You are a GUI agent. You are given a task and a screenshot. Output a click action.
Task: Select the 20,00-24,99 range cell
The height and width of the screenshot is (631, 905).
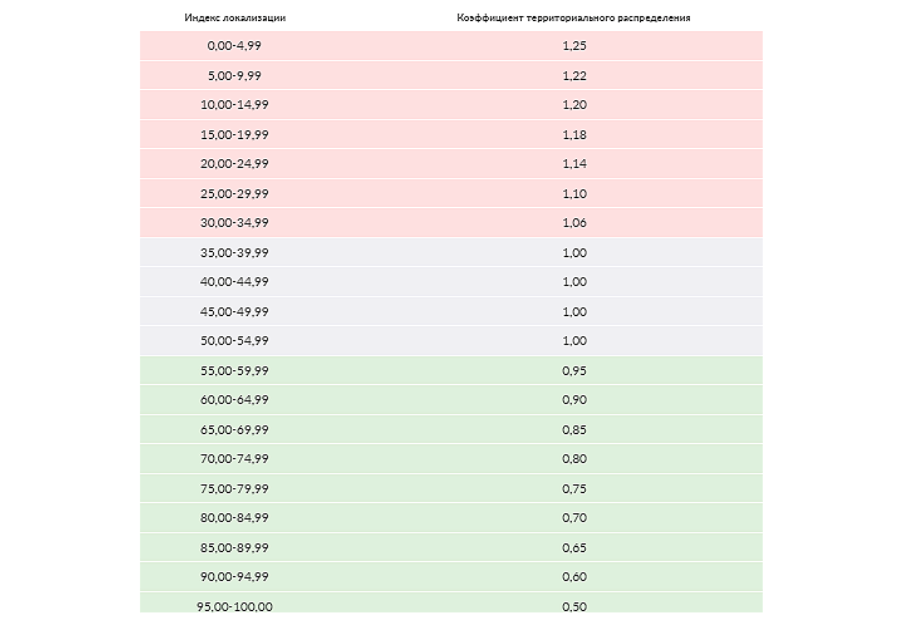[x=234, y=163]
